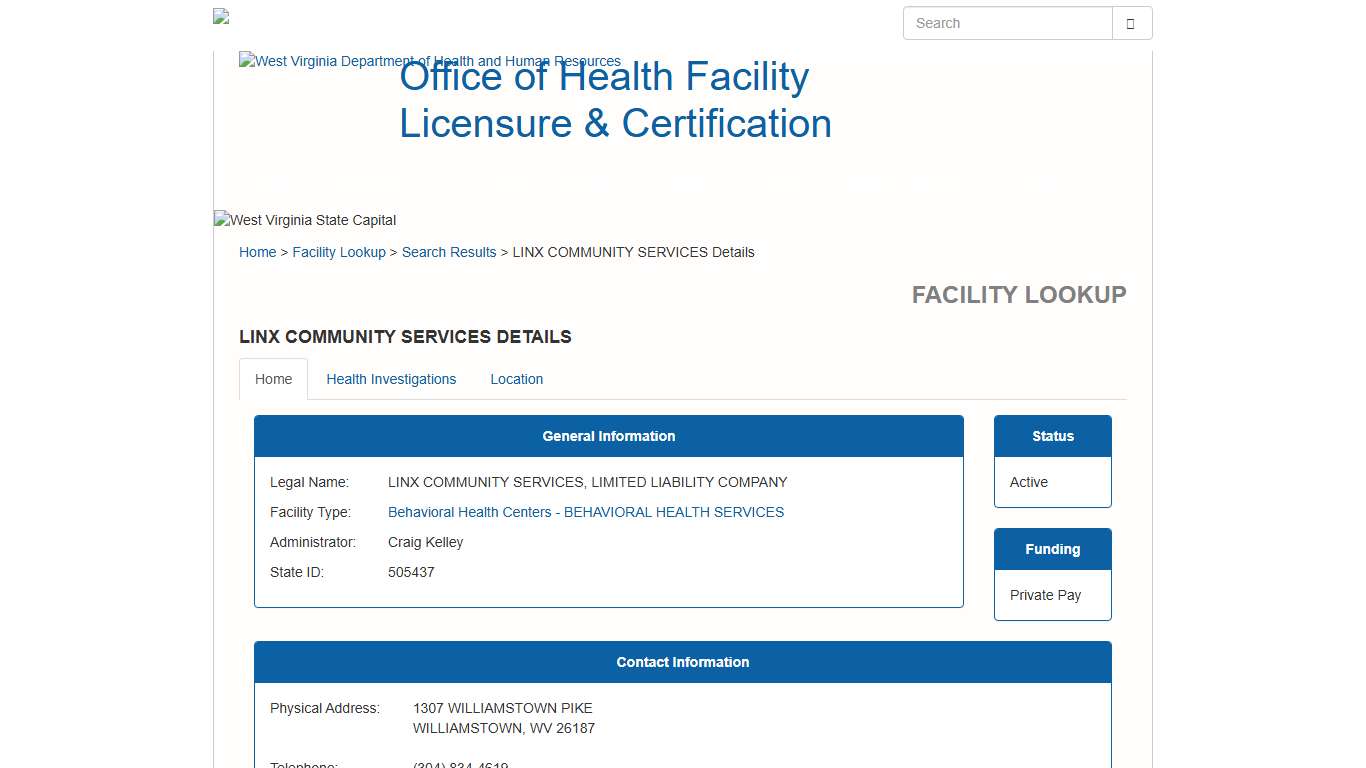Click the General Information panel header
Viewport: 1366px width, 768px height.
pos(608,436)
